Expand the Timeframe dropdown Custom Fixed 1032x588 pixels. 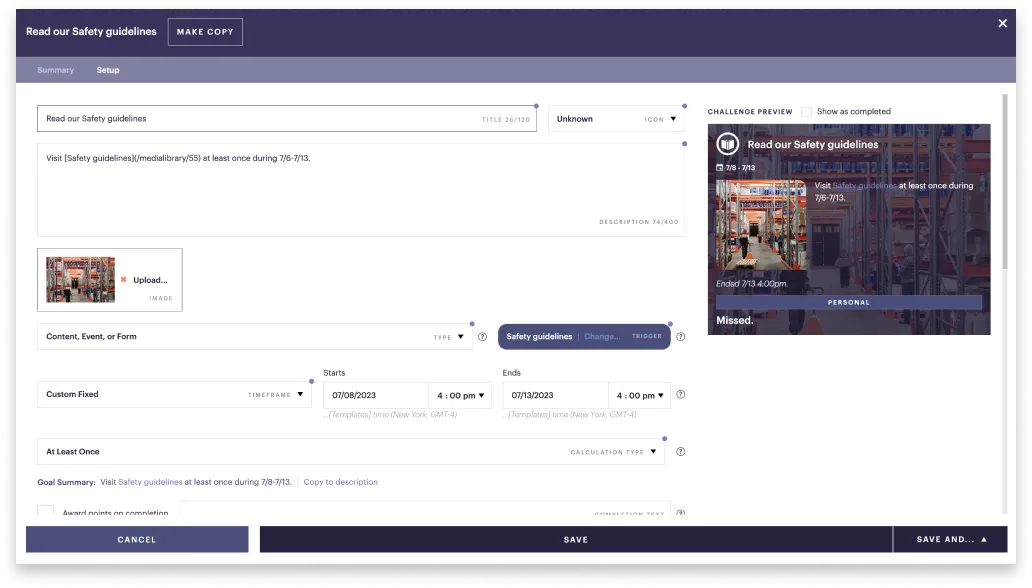tap(174, 394)
